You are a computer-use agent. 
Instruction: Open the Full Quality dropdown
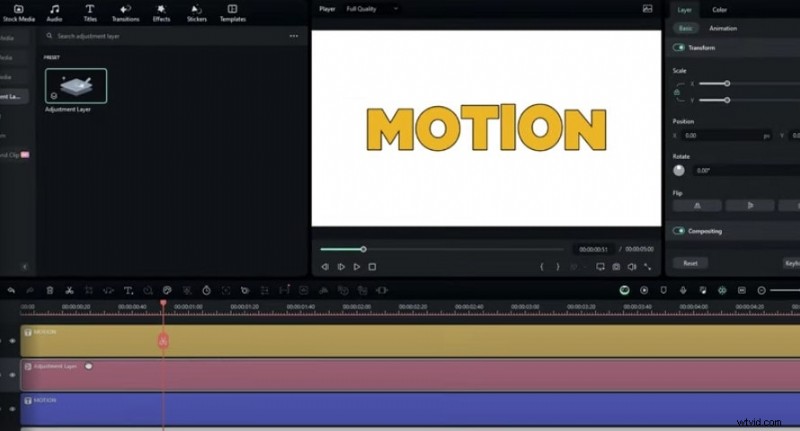(372, 9)
